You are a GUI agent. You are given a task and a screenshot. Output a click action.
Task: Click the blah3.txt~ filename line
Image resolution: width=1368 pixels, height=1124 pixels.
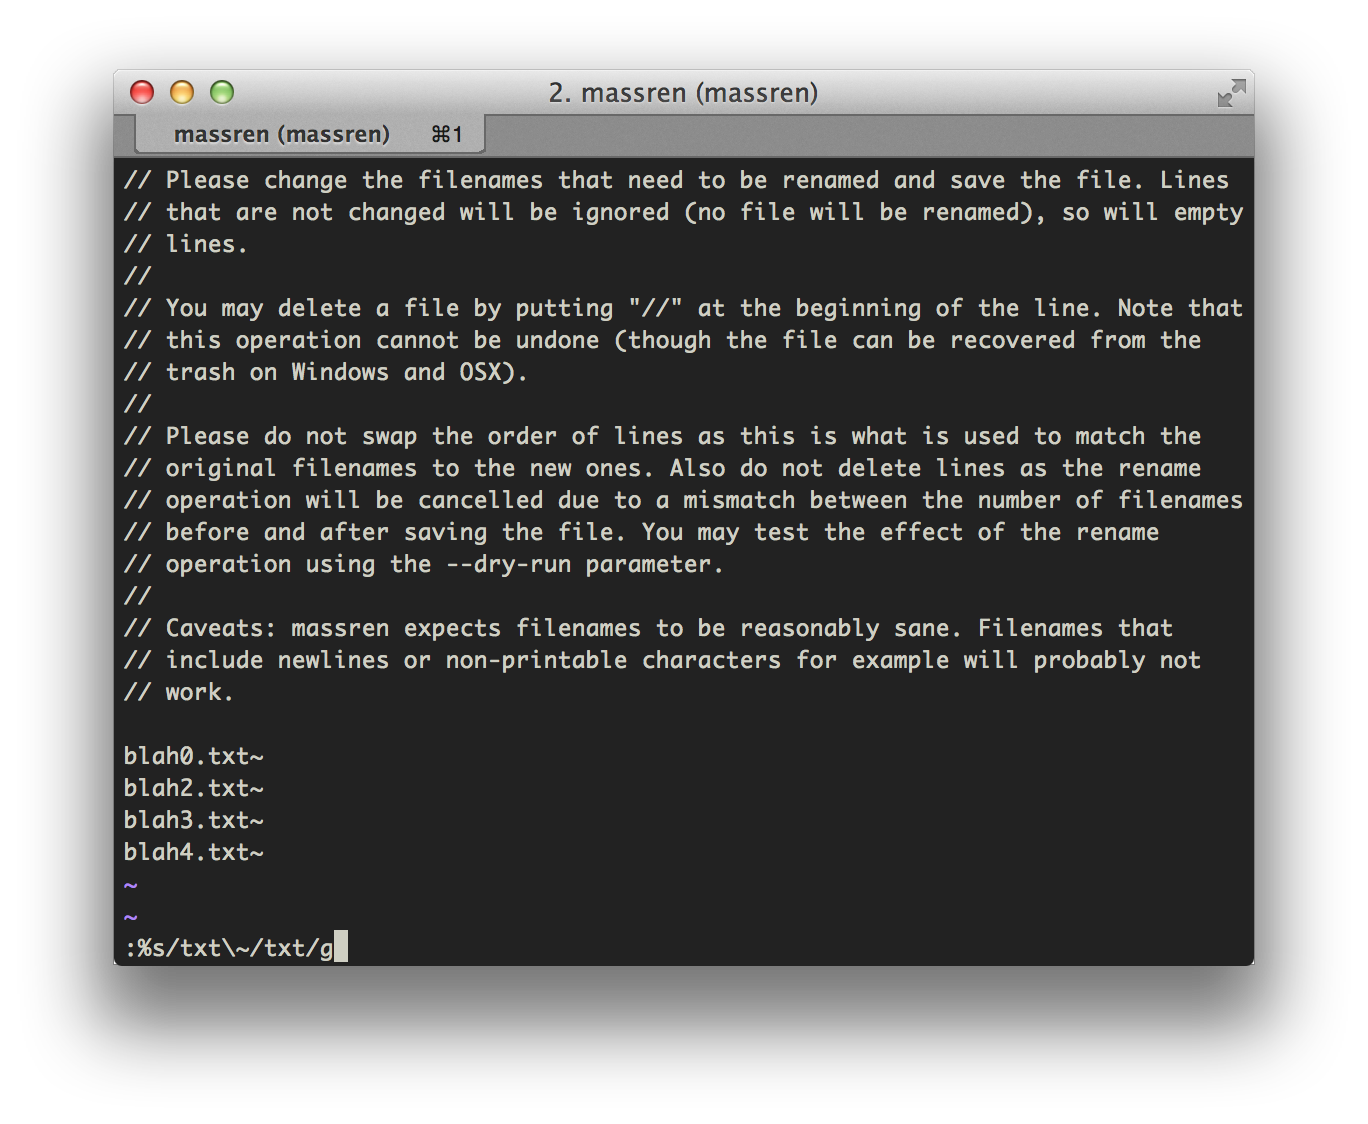click(x=193, y=820)
